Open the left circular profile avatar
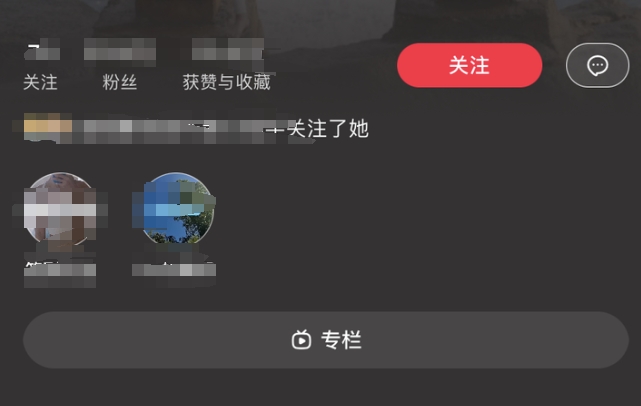641x406 pixels. [60, 209]
